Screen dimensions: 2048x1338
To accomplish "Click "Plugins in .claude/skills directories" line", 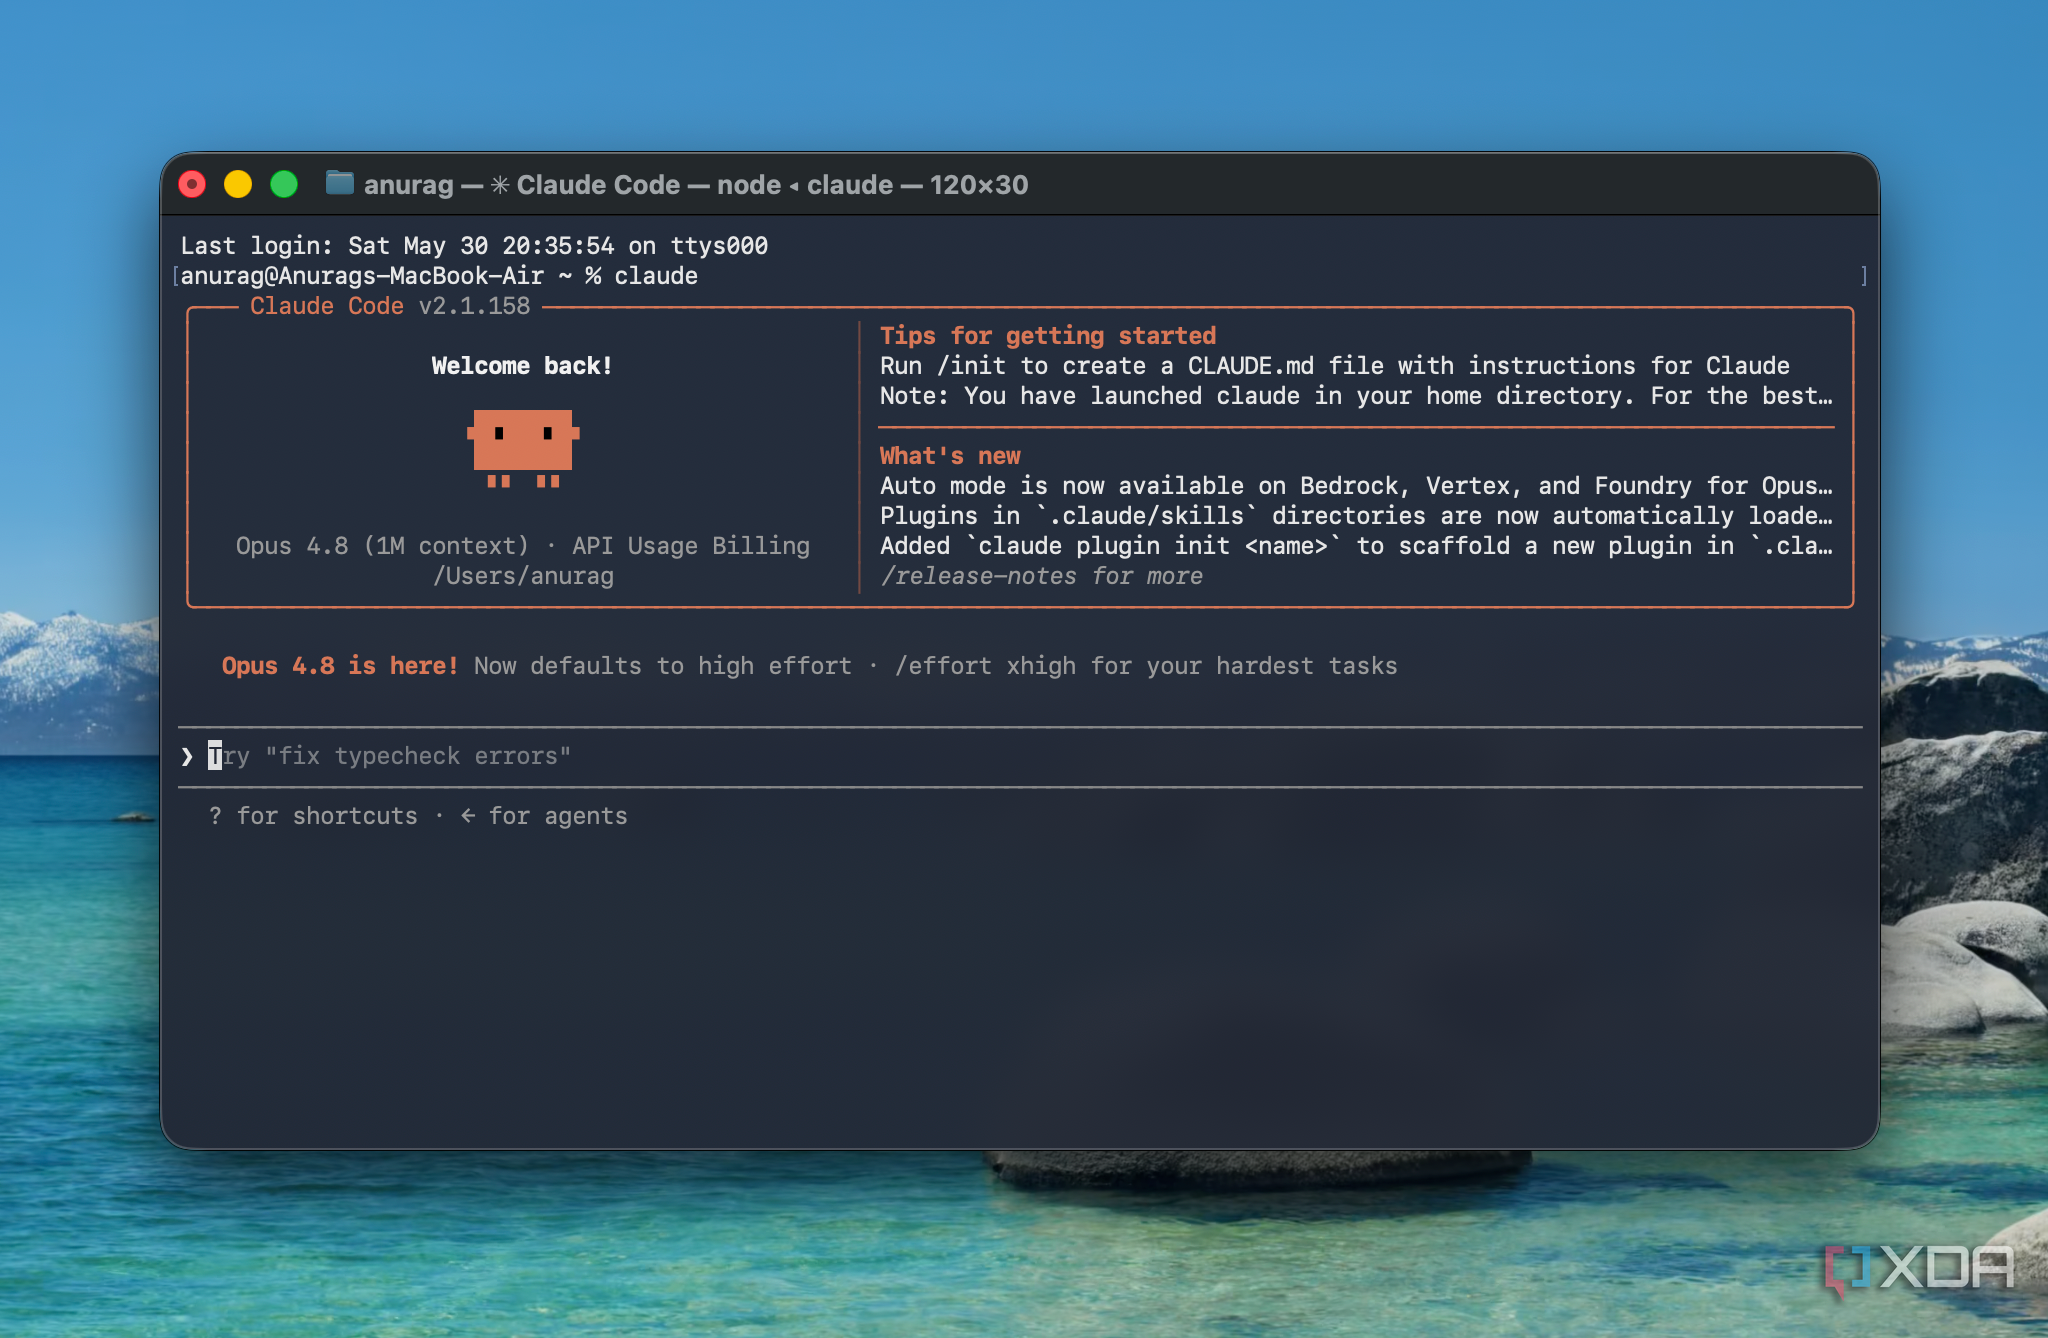I will pos(1356,516).
